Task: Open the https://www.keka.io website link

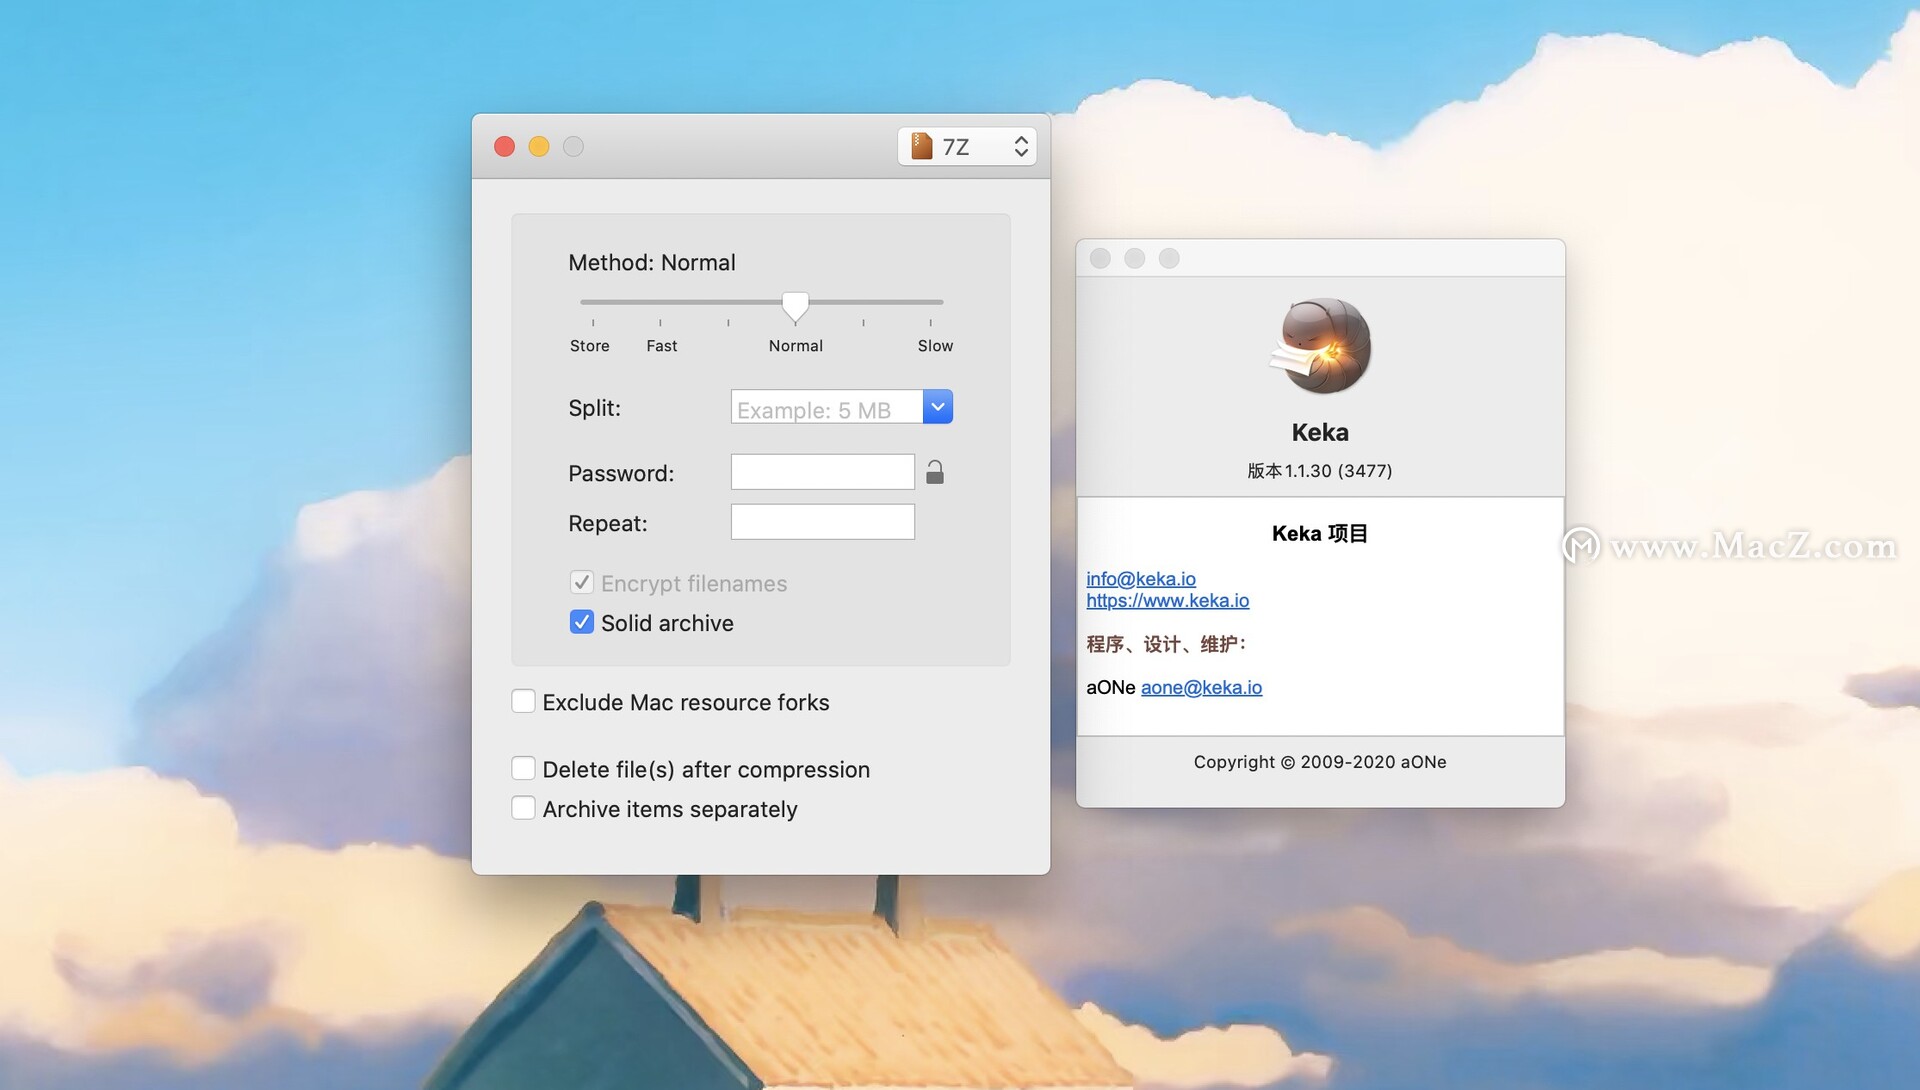Action: 1167,601
